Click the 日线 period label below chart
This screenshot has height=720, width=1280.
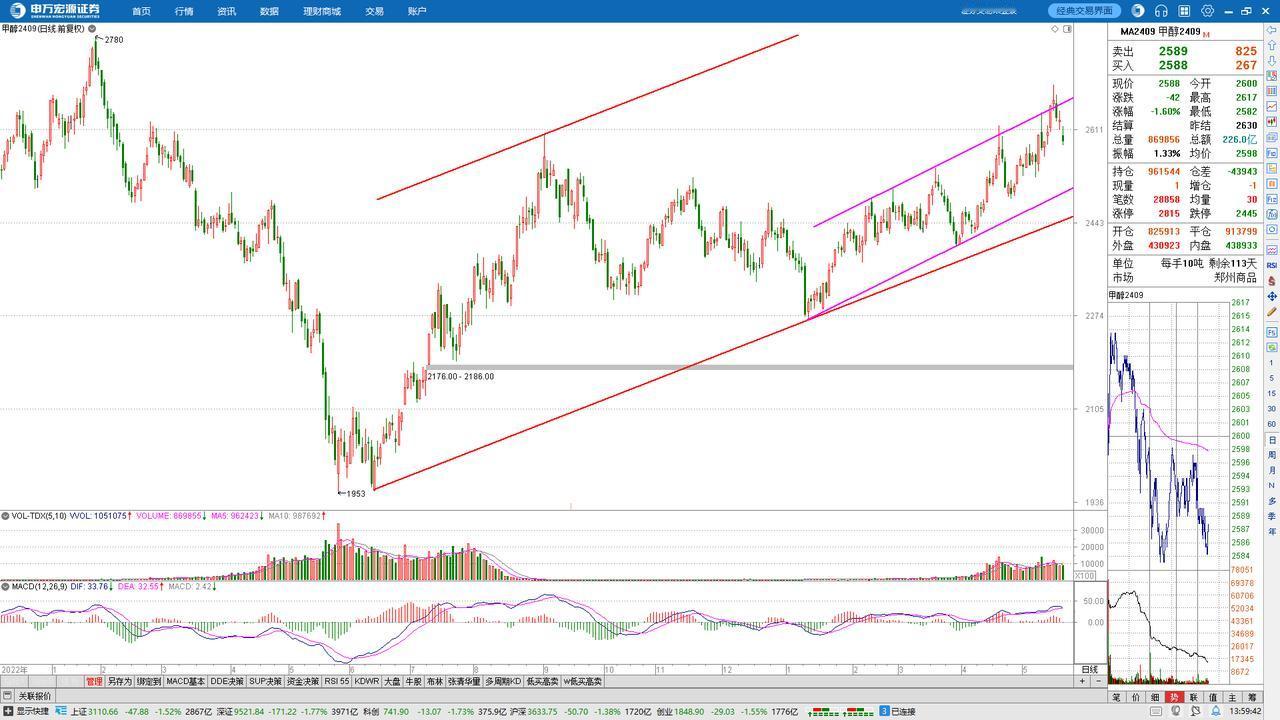tap(1089, 669)
